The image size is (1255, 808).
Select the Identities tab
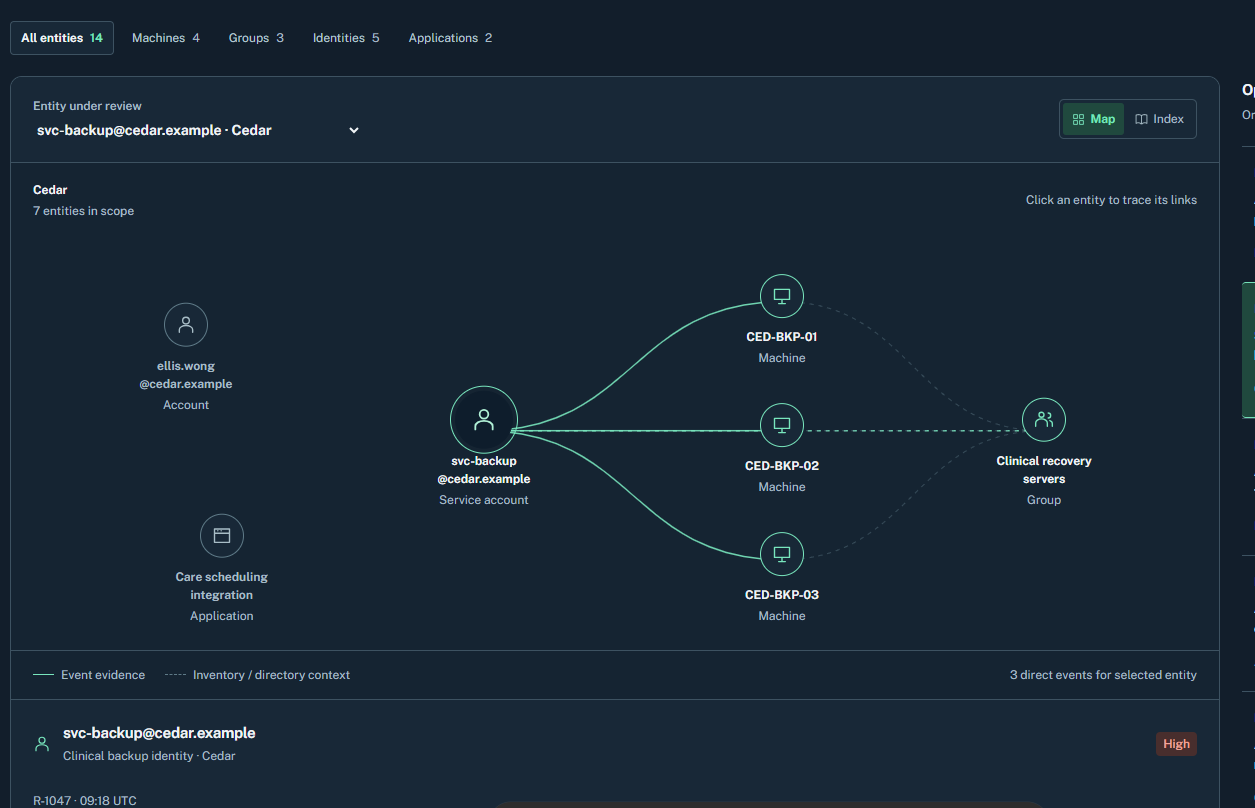(x=346, y=38)
